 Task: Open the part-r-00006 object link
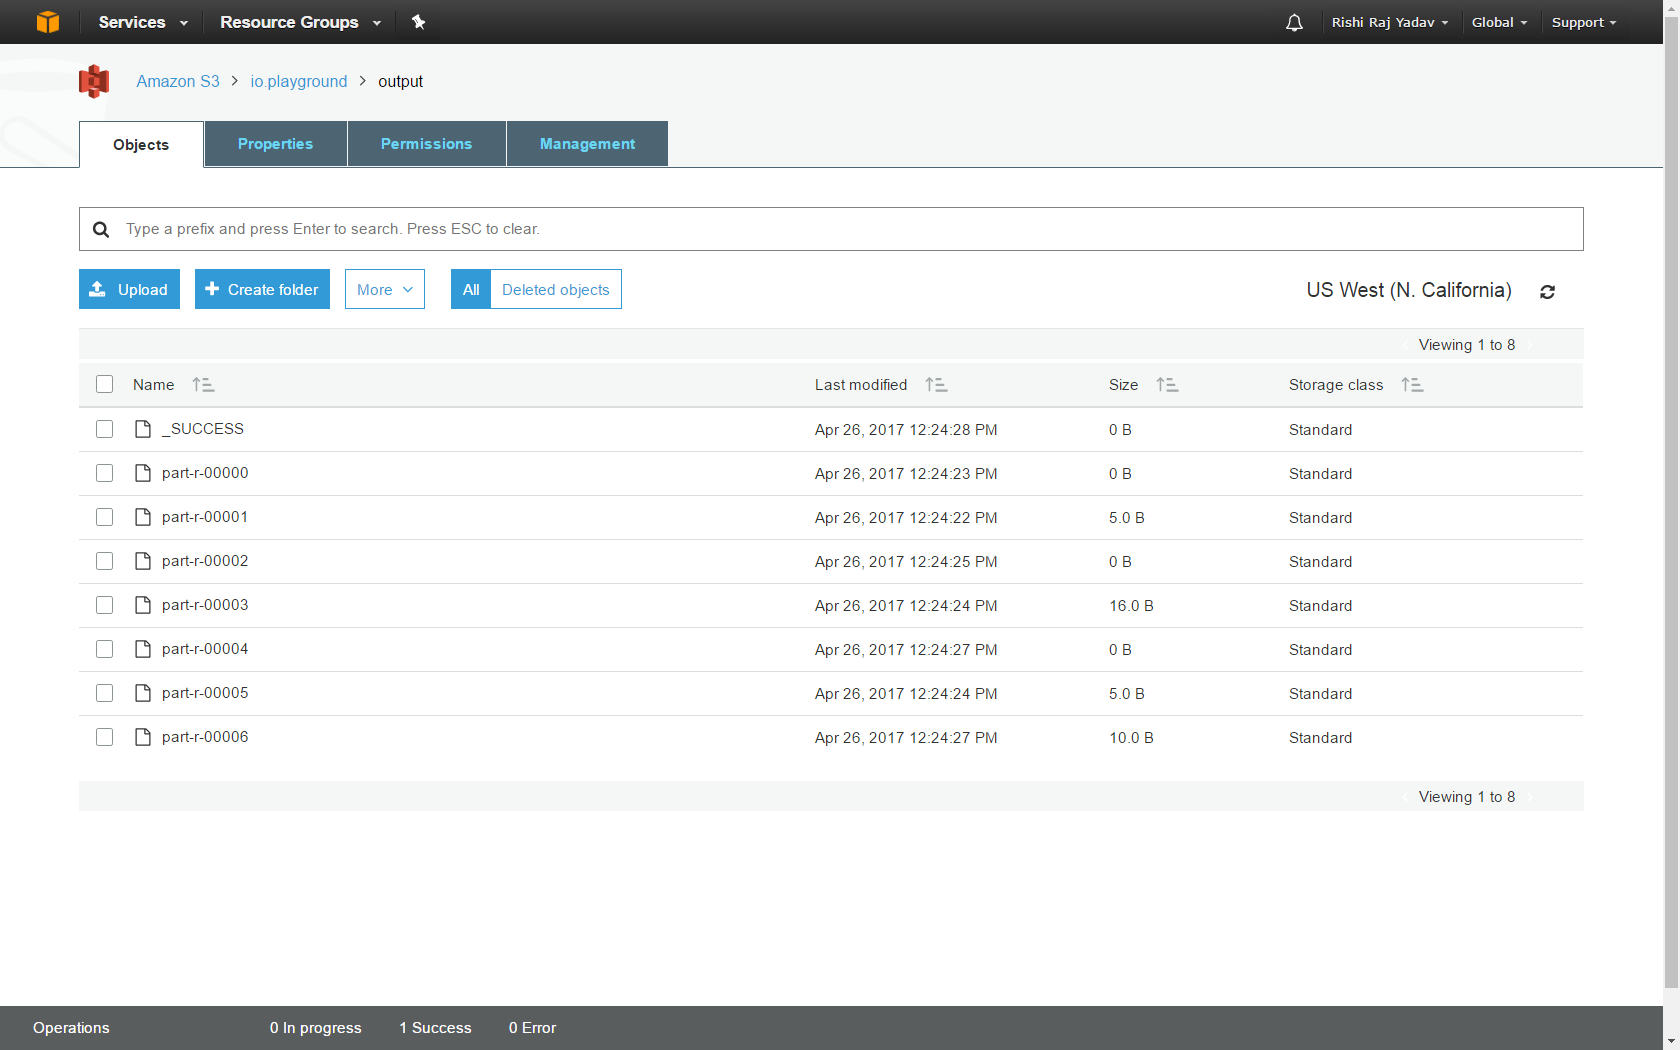(205, 737)
